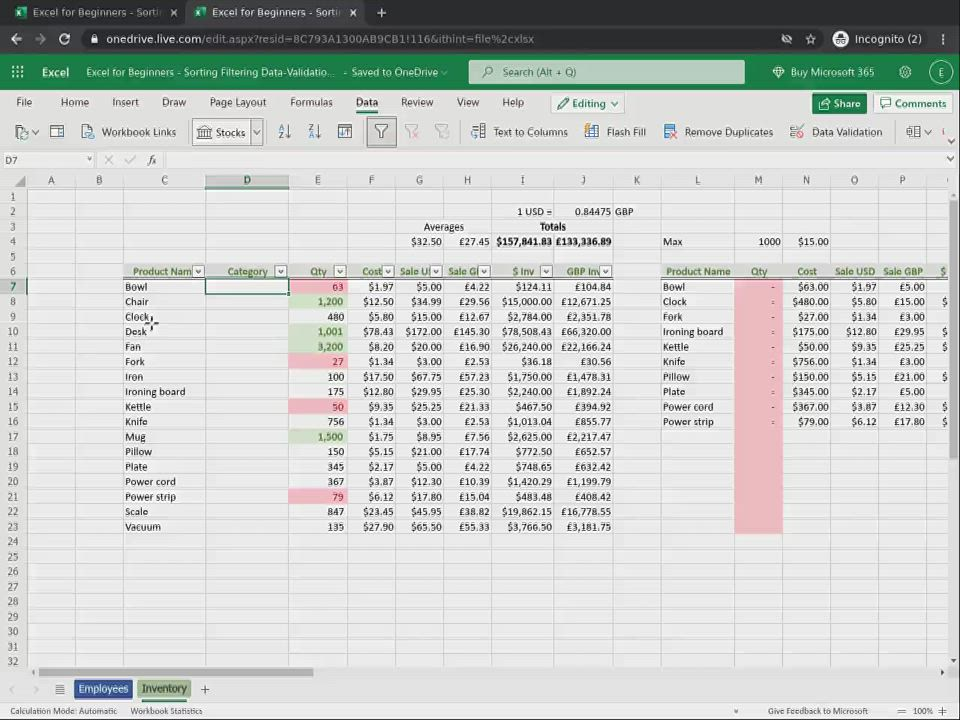Open the GBP Inv filter dropdown
The image size is (960, 720).
(606, 271)
